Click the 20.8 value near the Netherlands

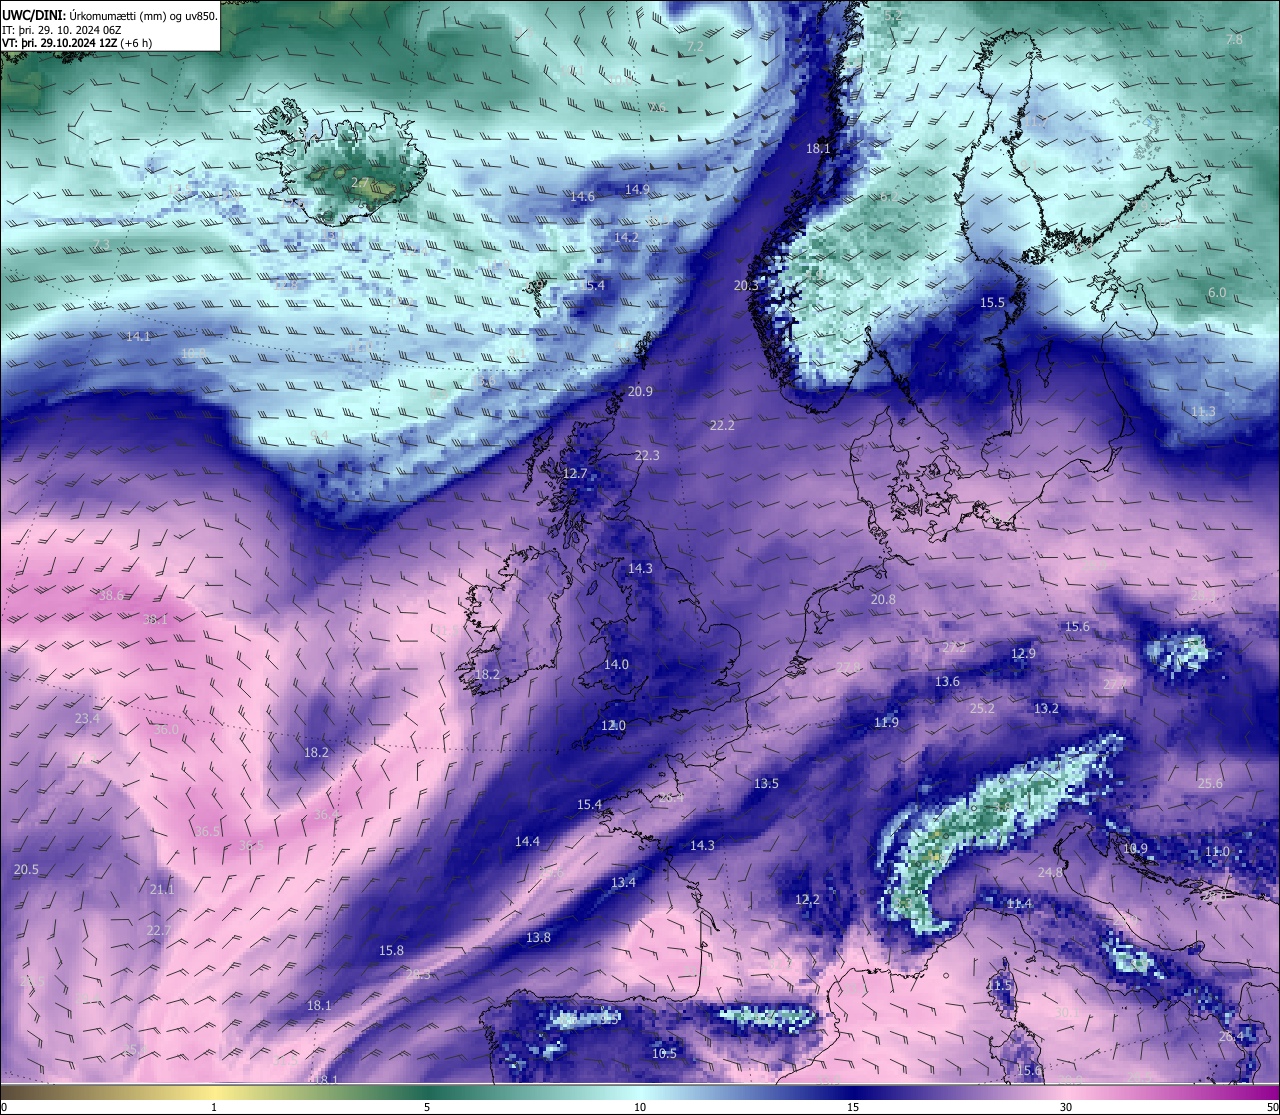(x=883, y=599)
